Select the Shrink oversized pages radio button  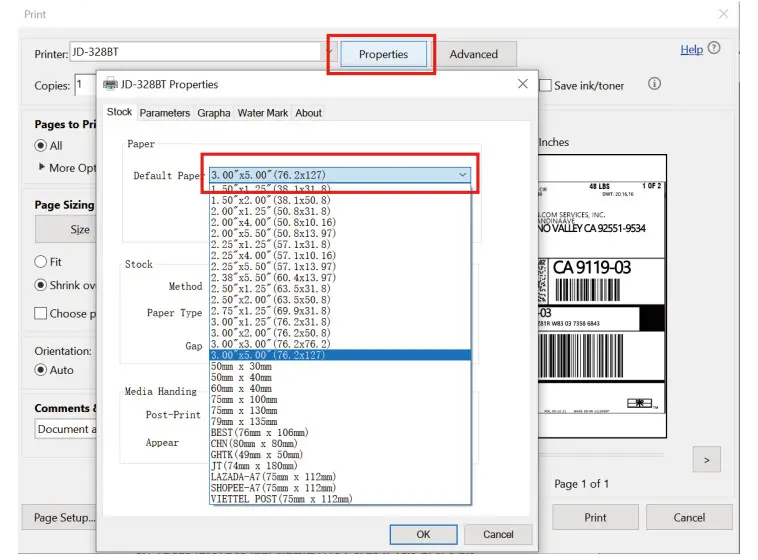pyautogui.click(x=41, y=285)
